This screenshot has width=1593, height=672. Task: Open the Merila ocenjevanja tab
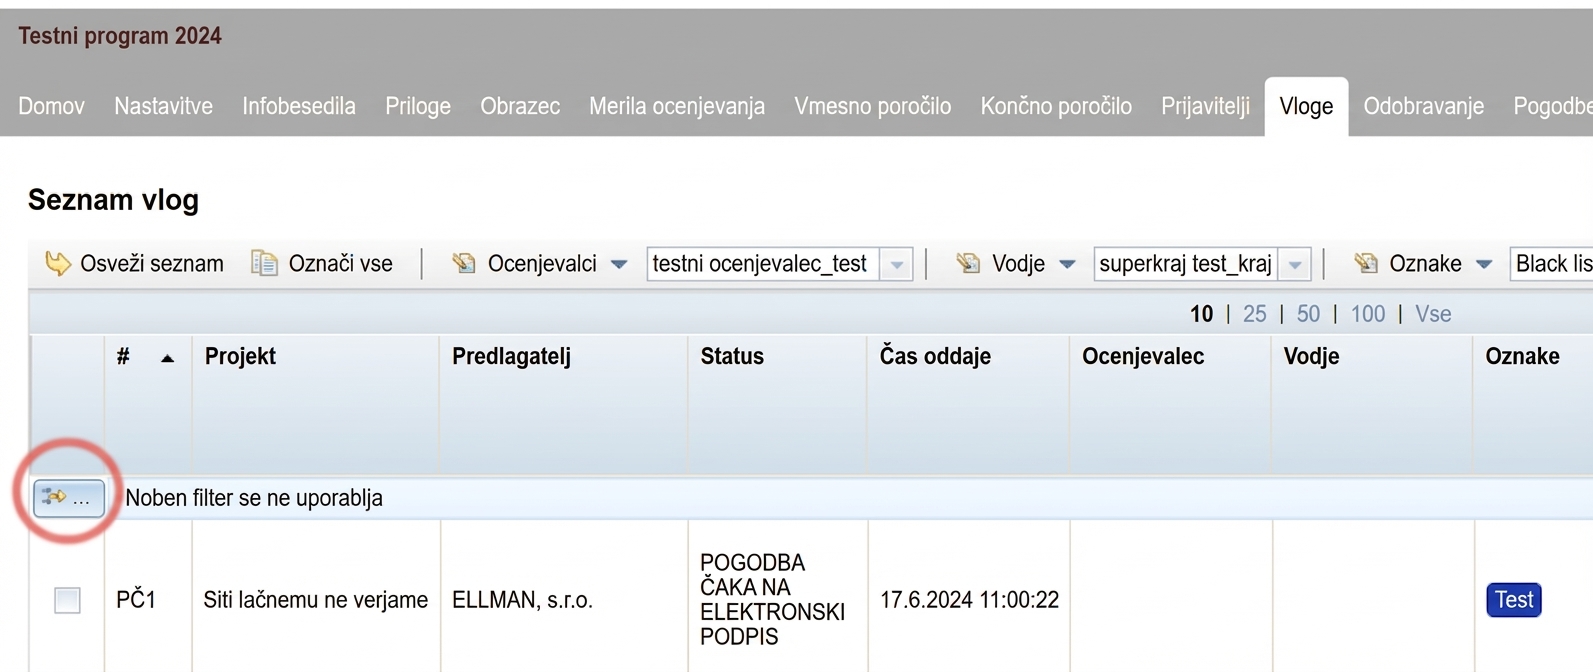[x=677, y=106]
